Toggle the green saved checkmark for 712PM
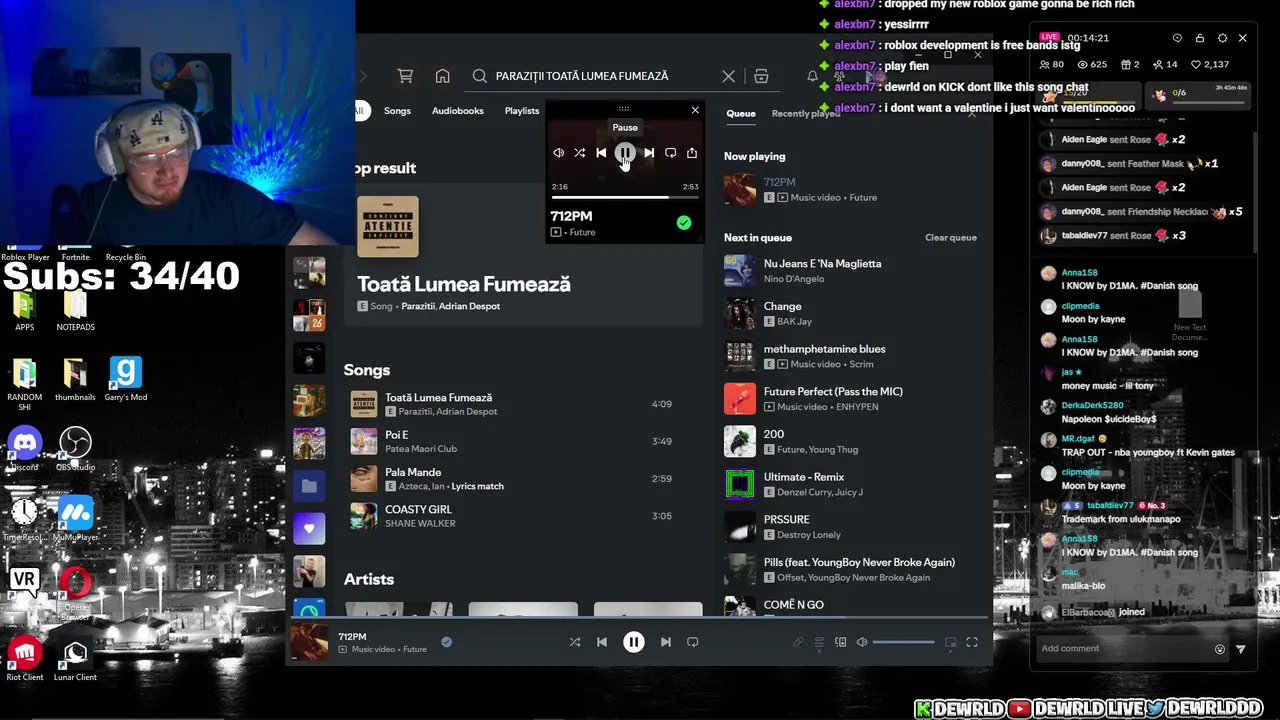The width and height of the screenshot is (1280, 720). tap(683, 223)
